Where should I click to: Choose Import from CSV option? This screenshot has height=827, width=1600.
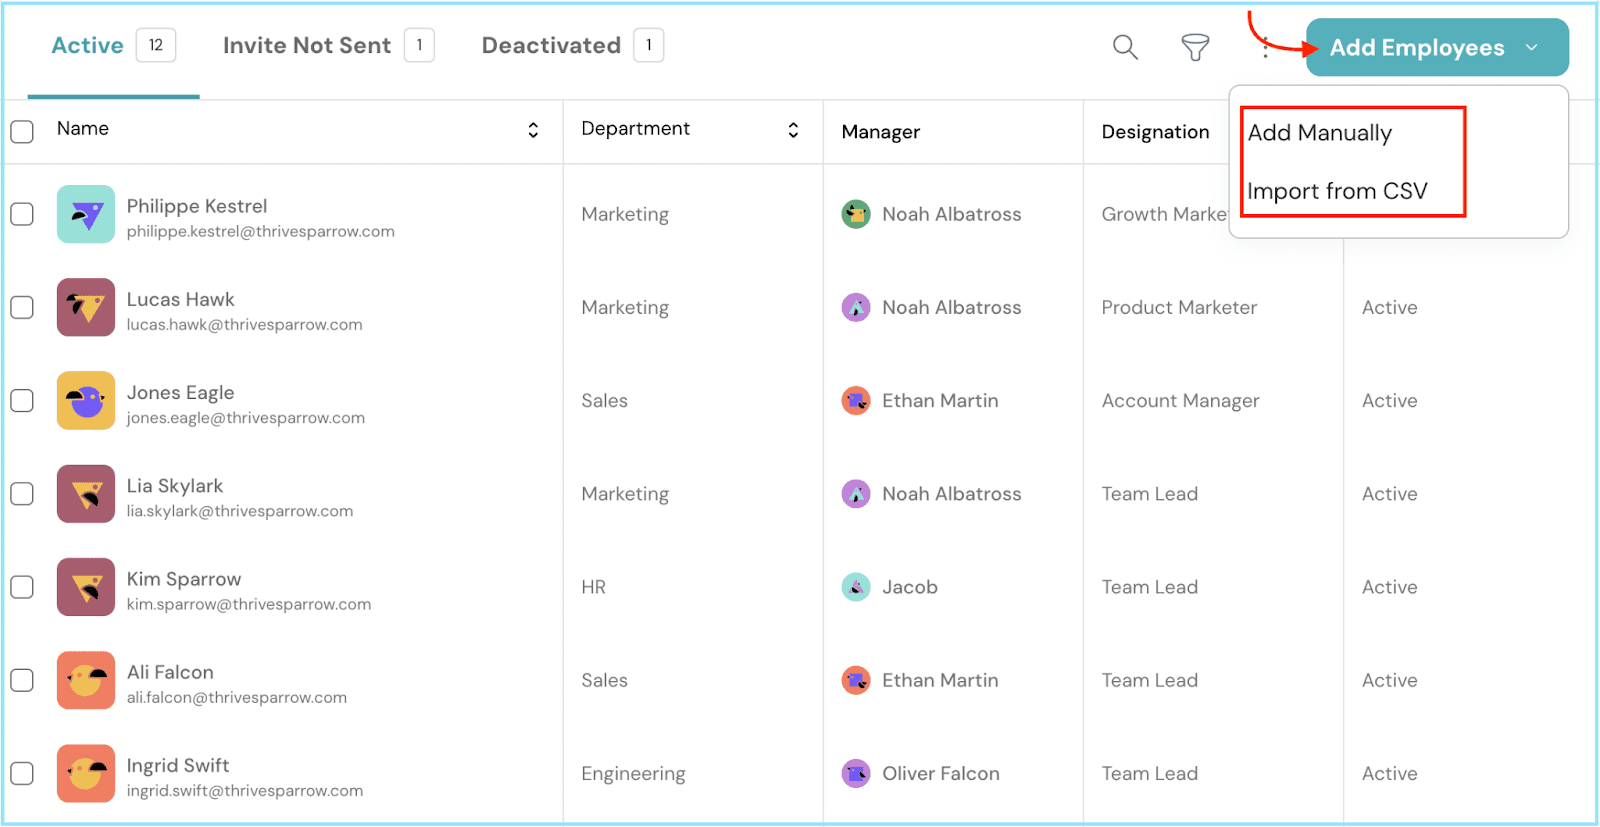click(x=1337, y=191)
